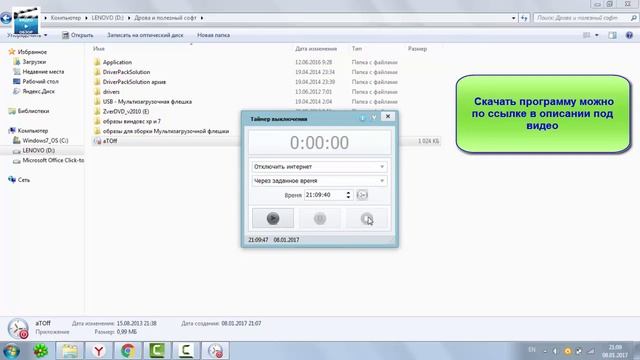Sort by the Дата изменения column header
This screenshot has height=360, width=640.
pos(316,49)
